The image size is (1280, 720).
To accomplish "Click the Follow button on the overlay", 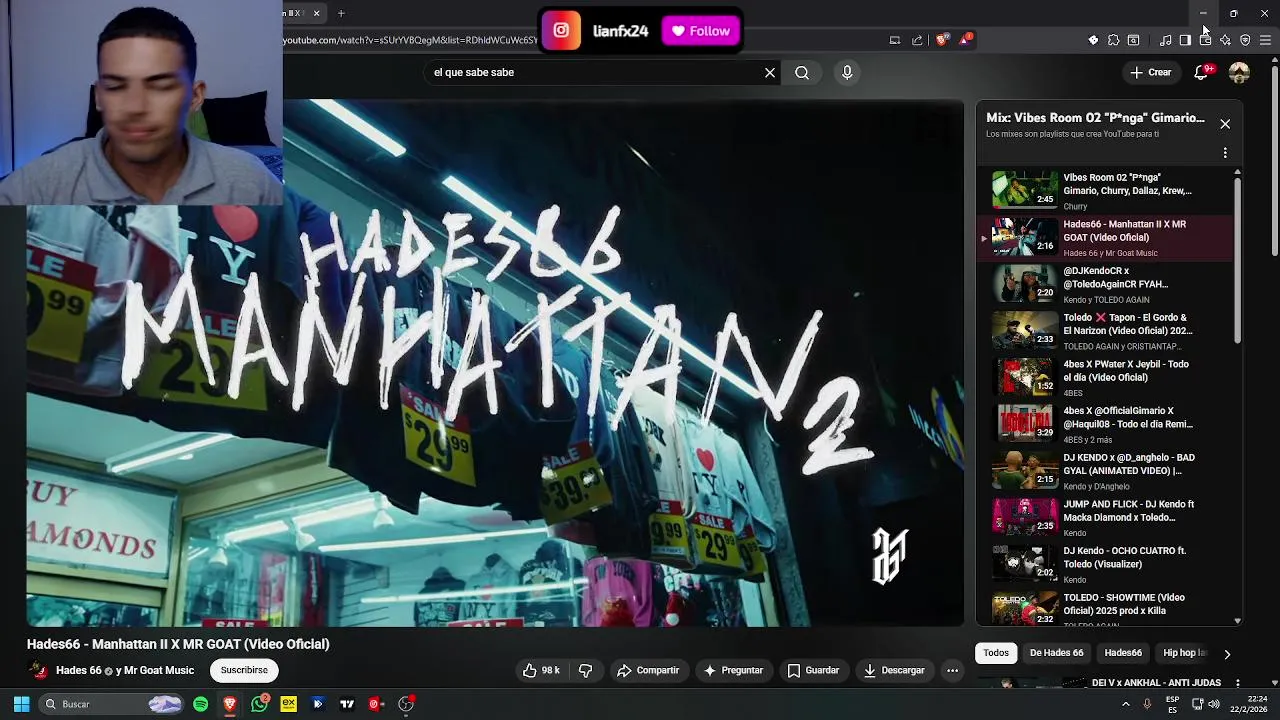I will coord(701,31).
